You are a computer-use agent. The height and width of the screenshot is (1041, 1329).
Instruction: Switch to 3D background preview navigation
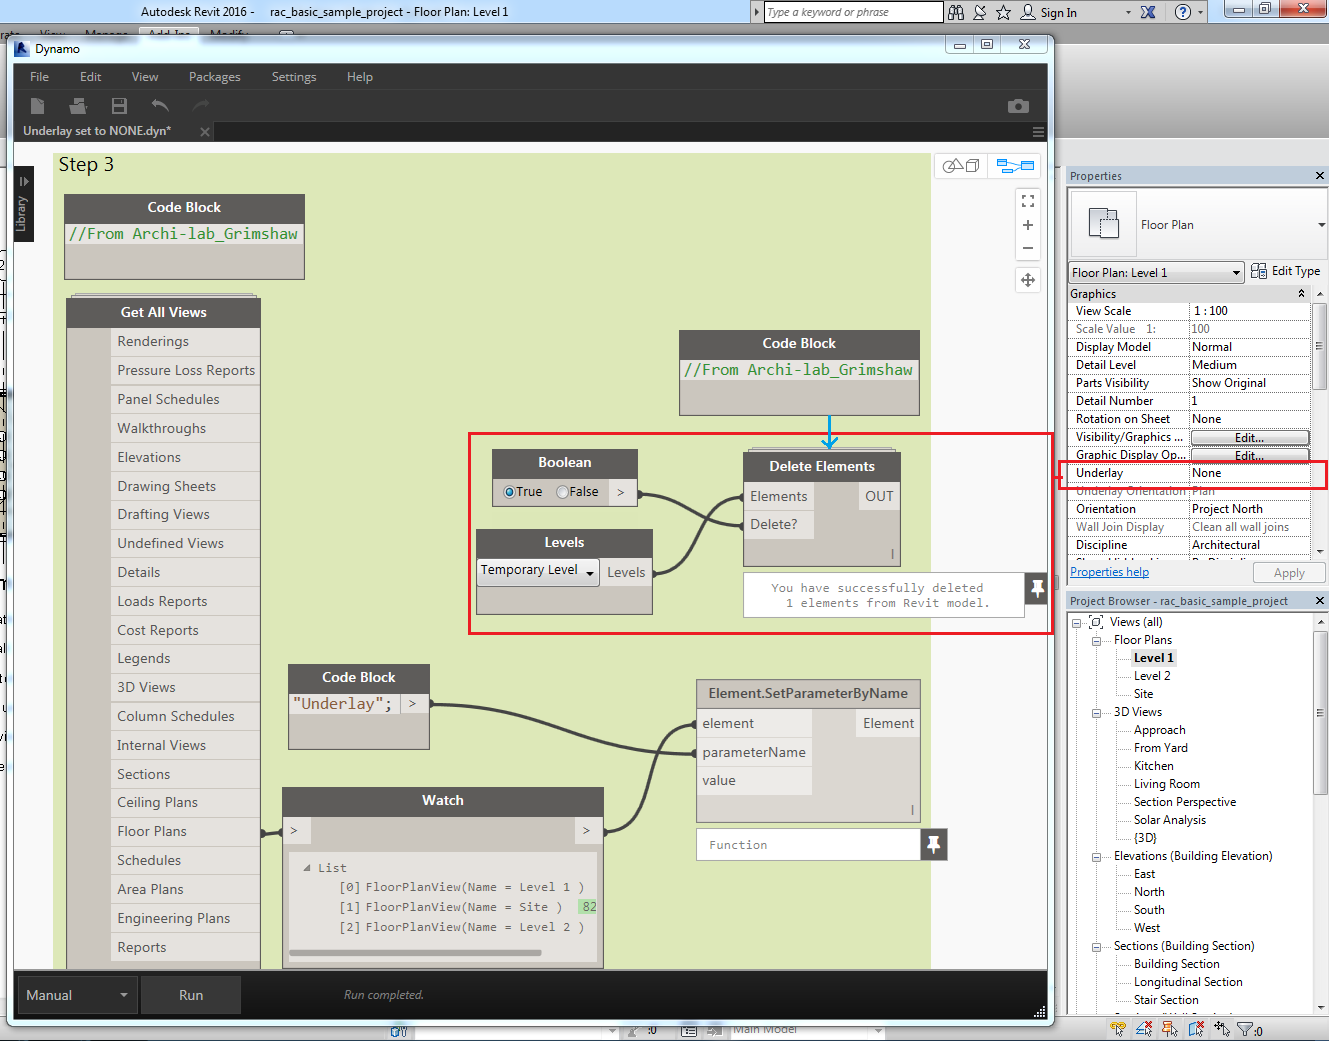click(961, 165)
